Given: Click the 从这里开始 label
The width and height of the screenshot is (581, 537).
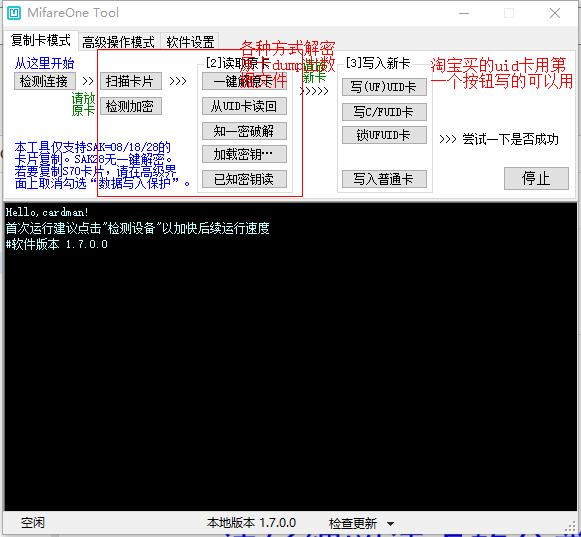Looking at the screenshot, I should point(44,63).
